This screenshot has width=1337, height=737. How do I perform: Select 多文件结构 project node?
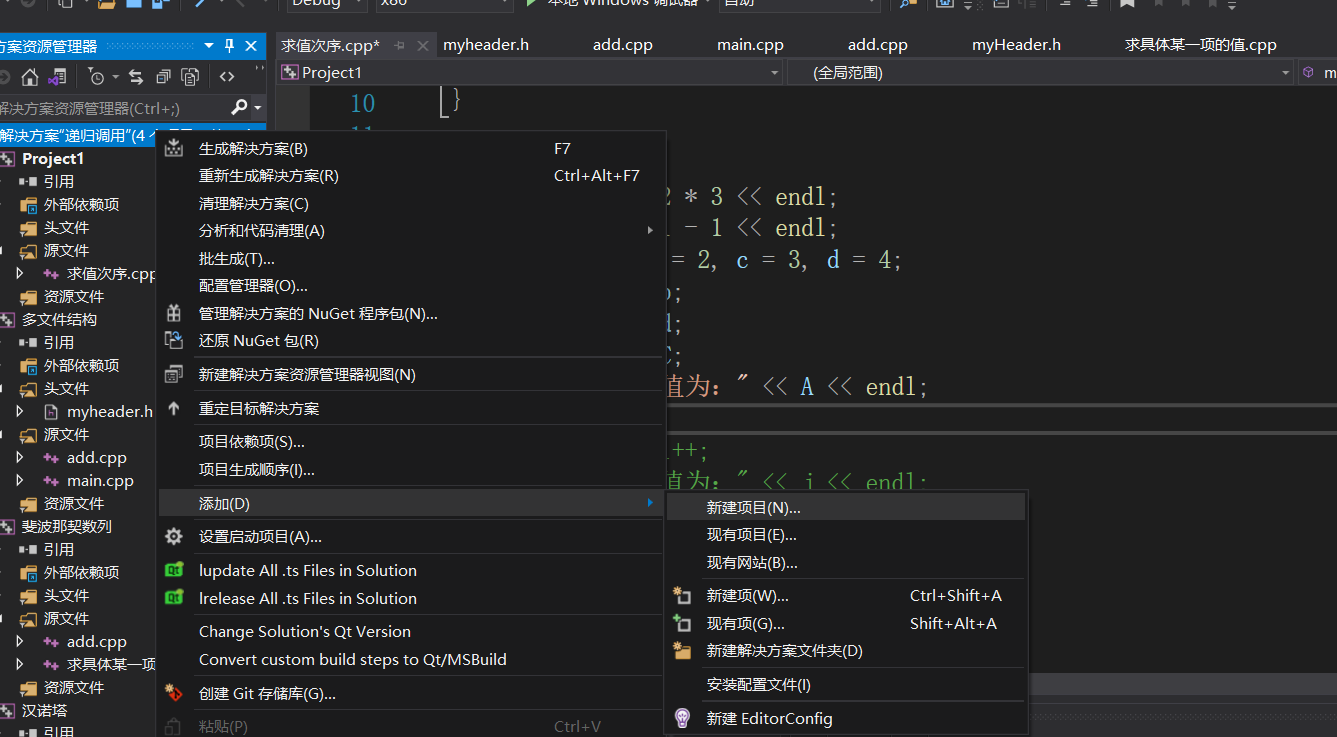pos(60,319)
